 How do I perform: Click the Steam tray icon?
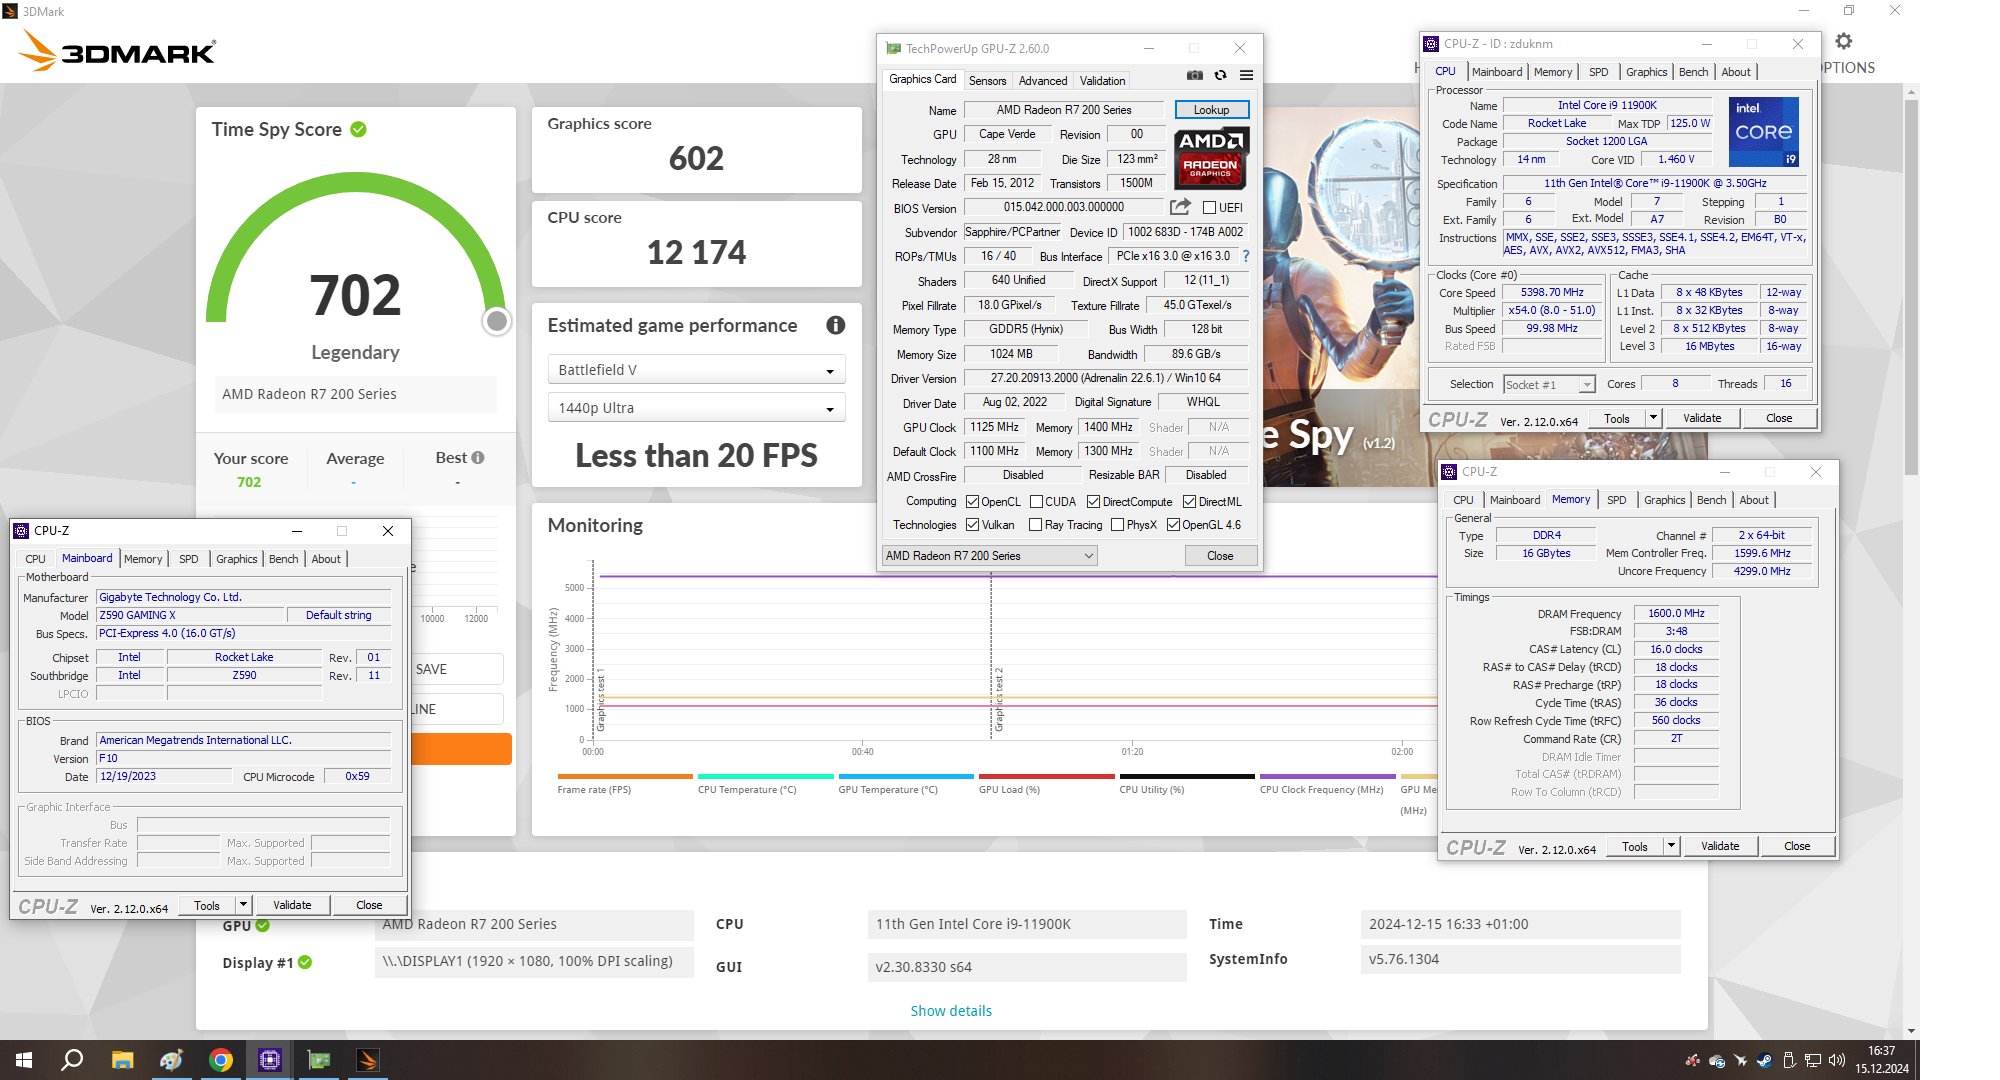pos(1765,1060)
